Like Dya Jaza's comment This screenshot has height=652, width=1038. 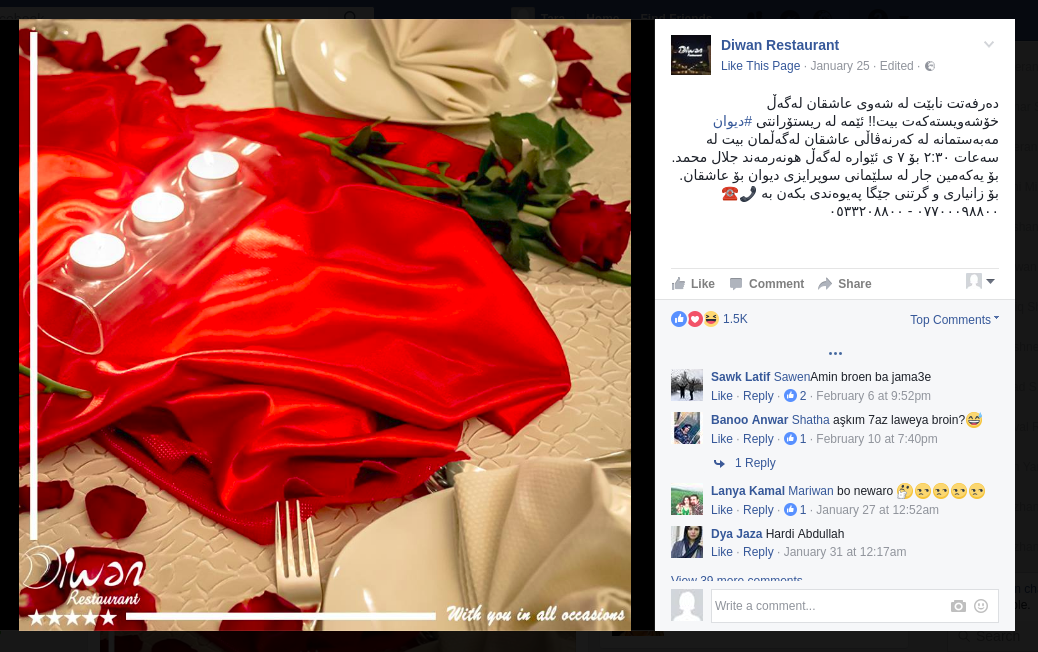pyautogui.click(x=722, y=551)
